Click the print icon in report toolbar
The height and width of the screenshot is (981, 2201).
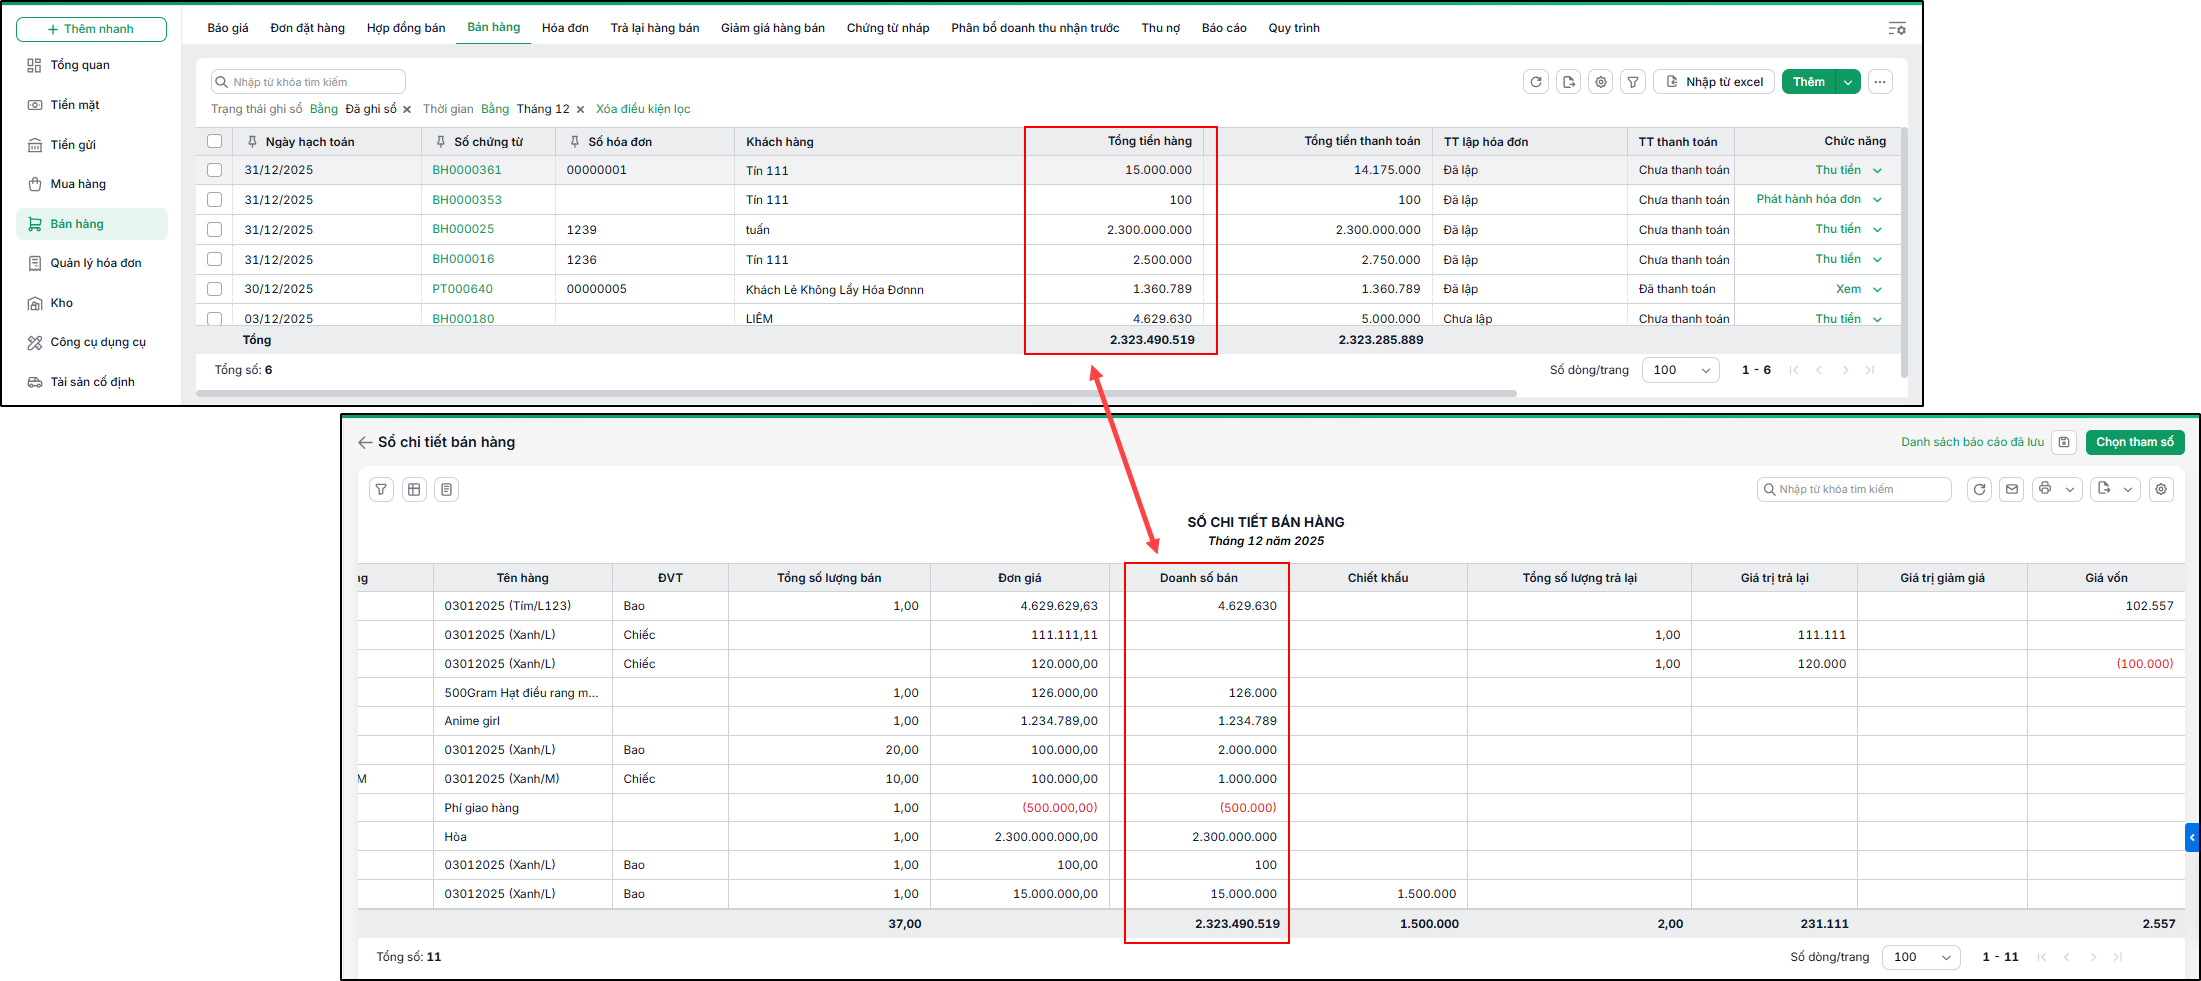click(x=2045, y=489)
